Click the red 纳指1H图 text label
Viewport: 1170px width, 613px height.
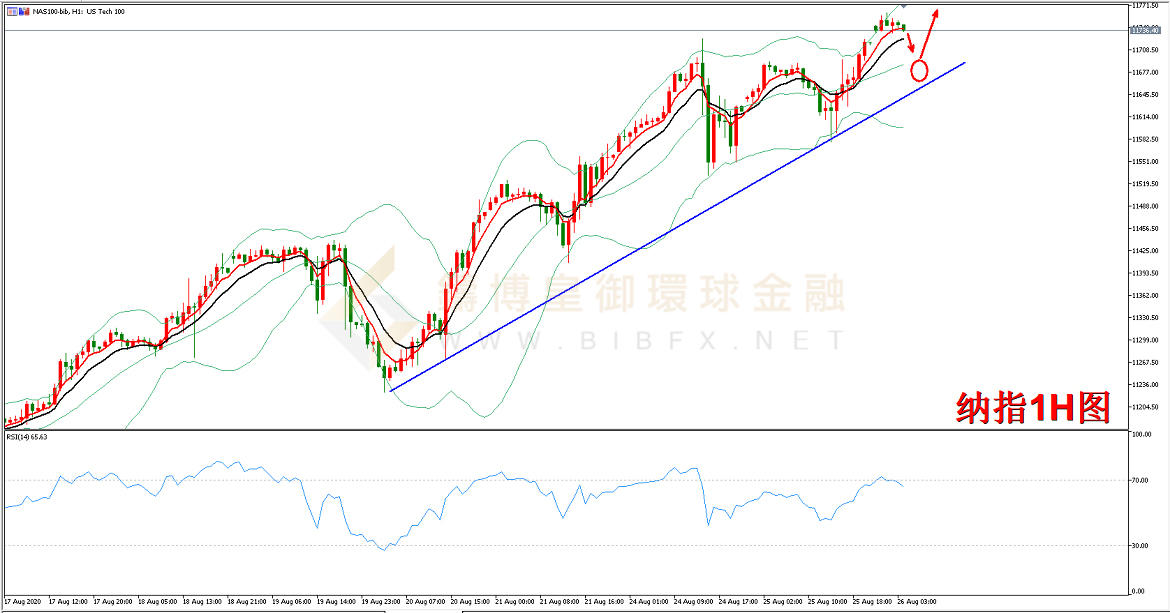1033,409
